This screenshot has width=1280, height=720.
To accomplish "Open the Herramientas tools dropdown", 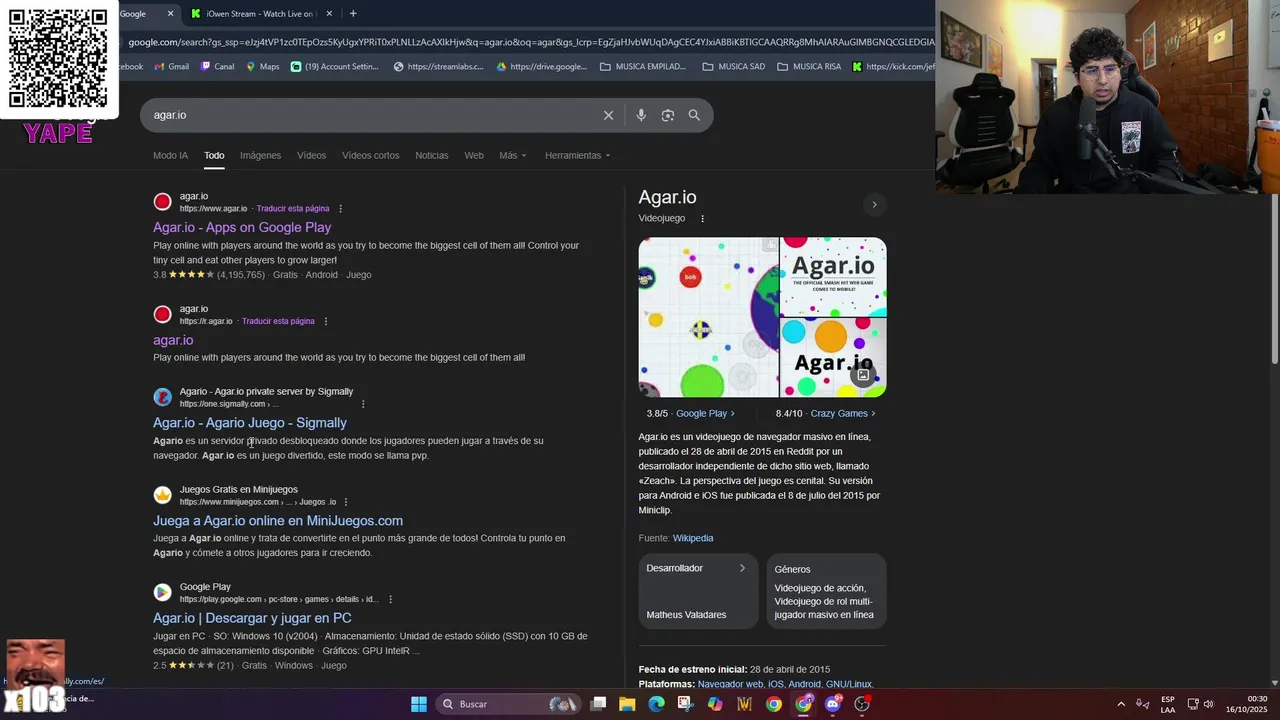I will (x=578, y=156).
